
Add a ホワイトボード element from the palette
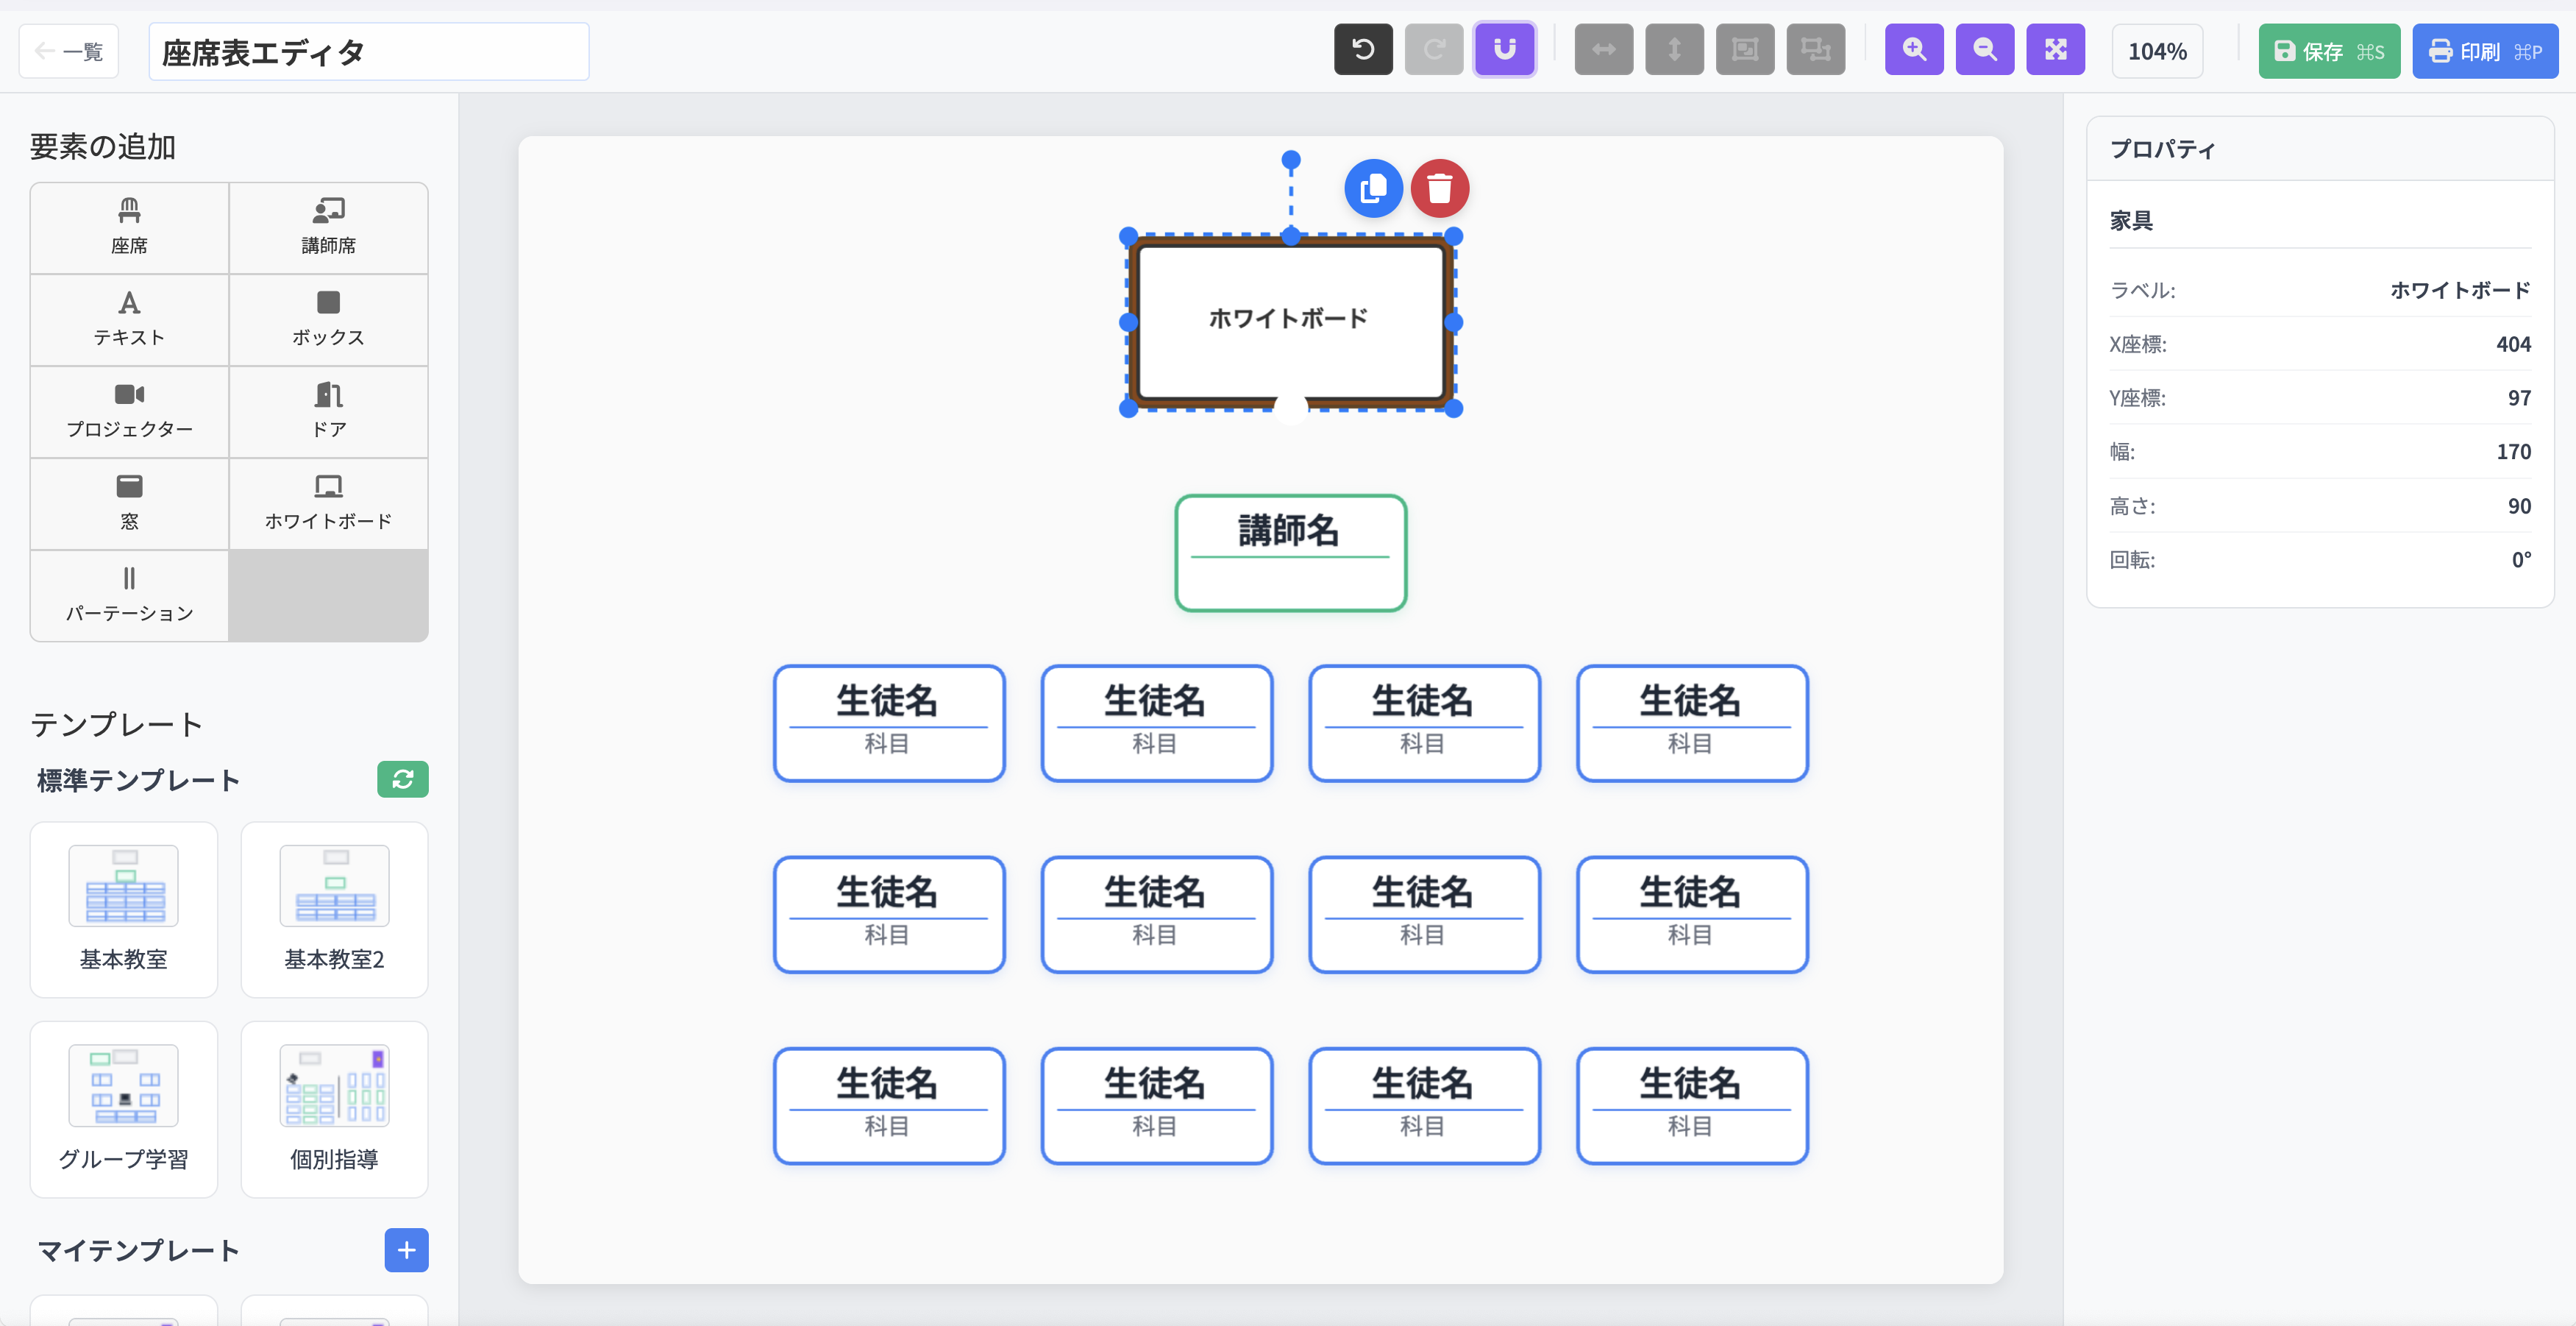[x=329, y=504]
